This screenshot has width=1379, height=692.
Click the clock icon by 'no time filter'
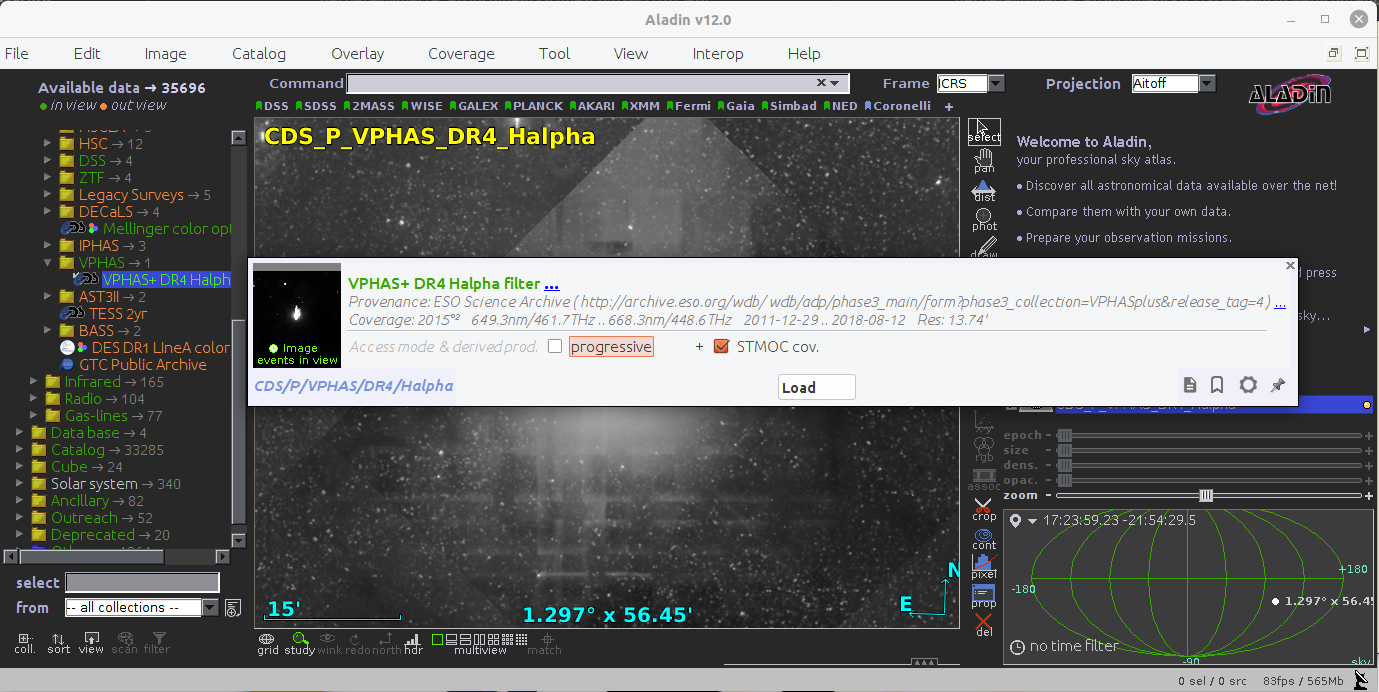point(1018,647)
